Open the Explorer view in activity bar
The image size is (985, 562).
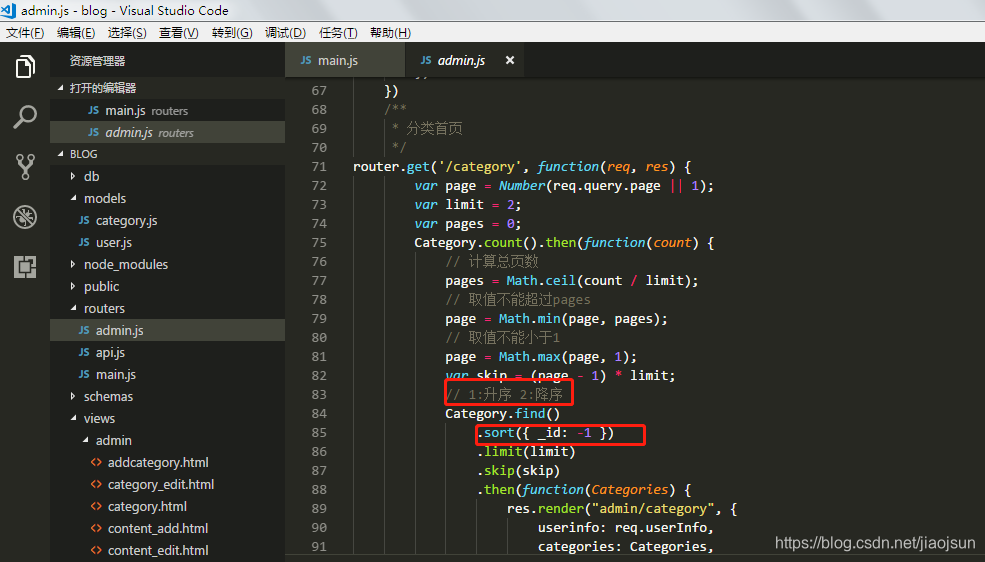[25, 67]
